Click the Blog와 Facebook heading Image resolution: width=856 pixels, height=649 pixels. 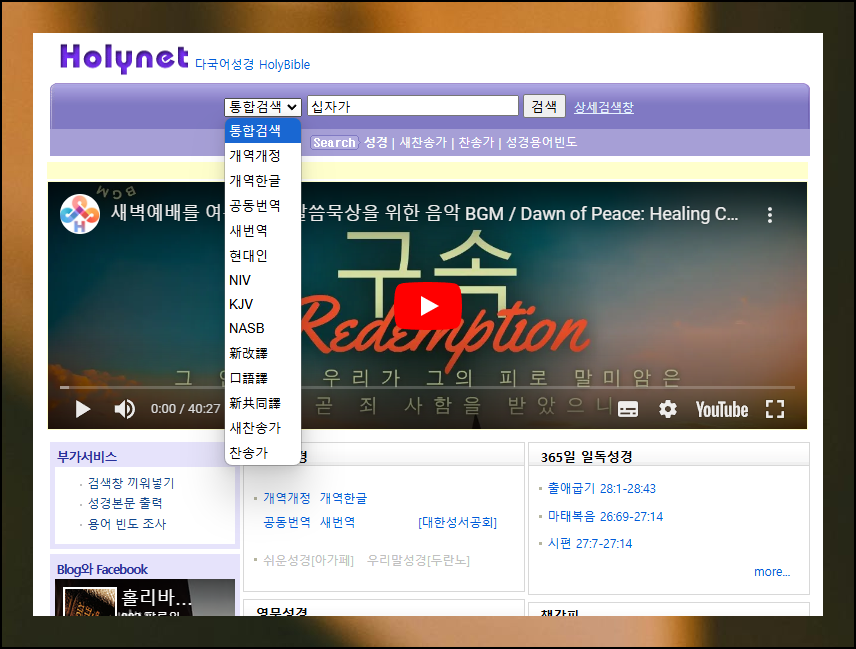click(102, 569)
